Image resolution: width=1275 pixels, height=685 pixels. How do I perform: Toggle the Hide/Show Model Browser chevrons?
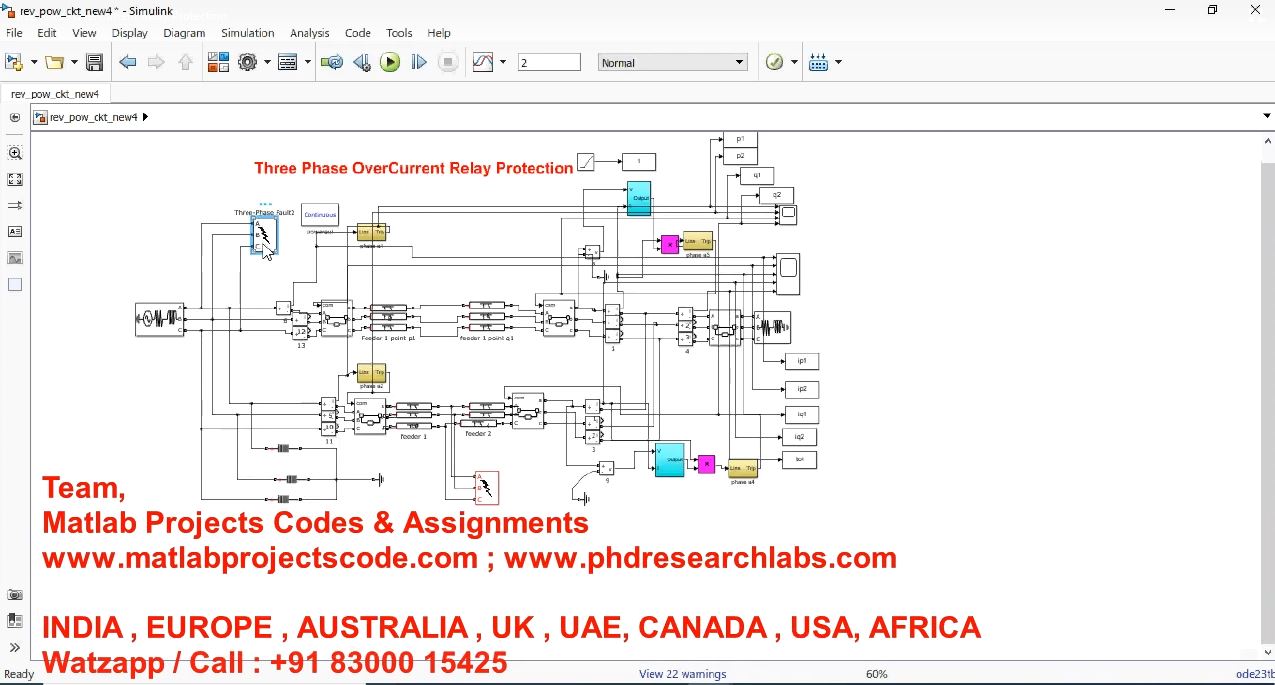(x=15, y=647)
